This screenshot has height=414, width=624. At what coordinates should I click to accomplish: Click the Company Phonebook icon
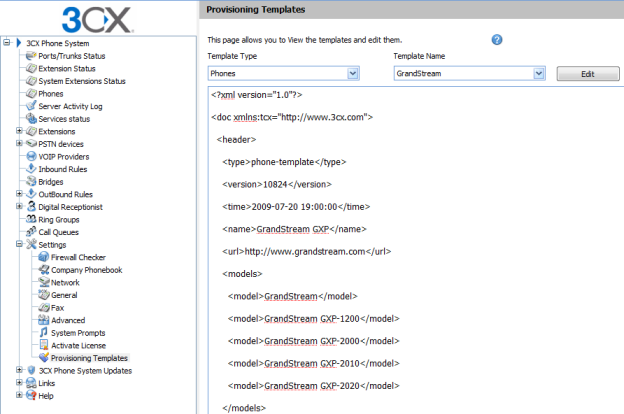click(44, 269)
